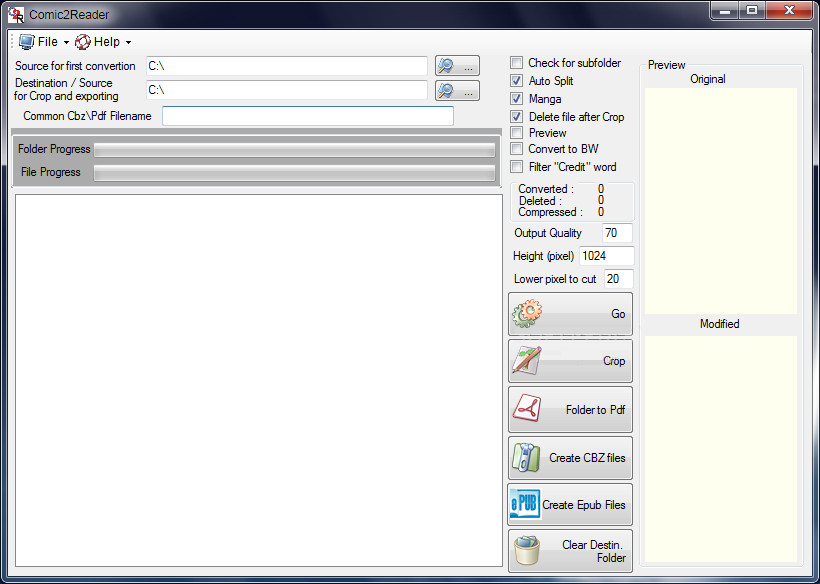820x584 pixels.
Task: Browse for the first convertion source folder
Action: pos(457,66)
